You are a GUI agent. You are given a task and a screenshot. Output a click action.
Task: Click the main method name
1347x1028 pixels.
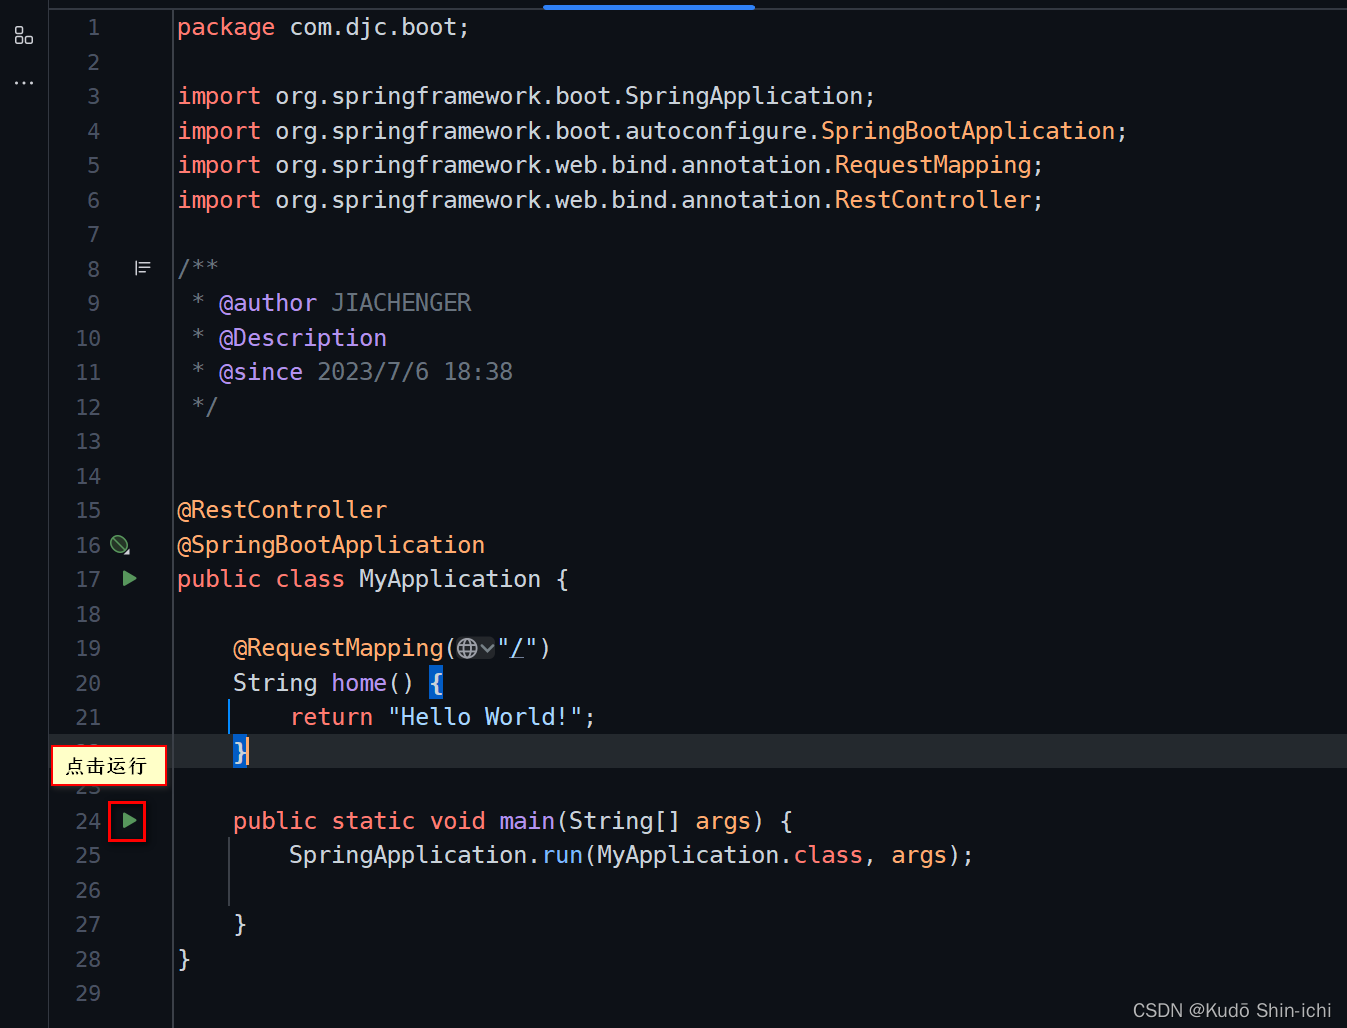[x=527, y=821]
